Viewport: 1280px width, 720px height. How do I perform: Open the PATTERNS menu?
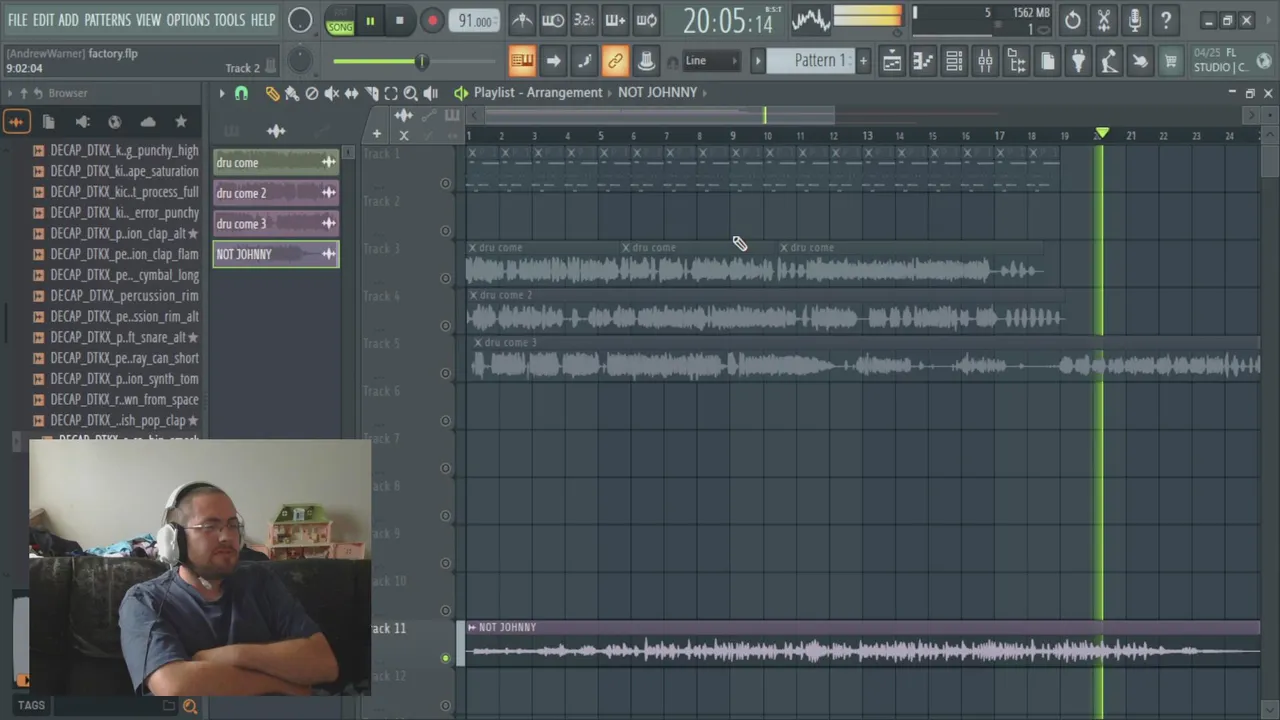point(107,20)
